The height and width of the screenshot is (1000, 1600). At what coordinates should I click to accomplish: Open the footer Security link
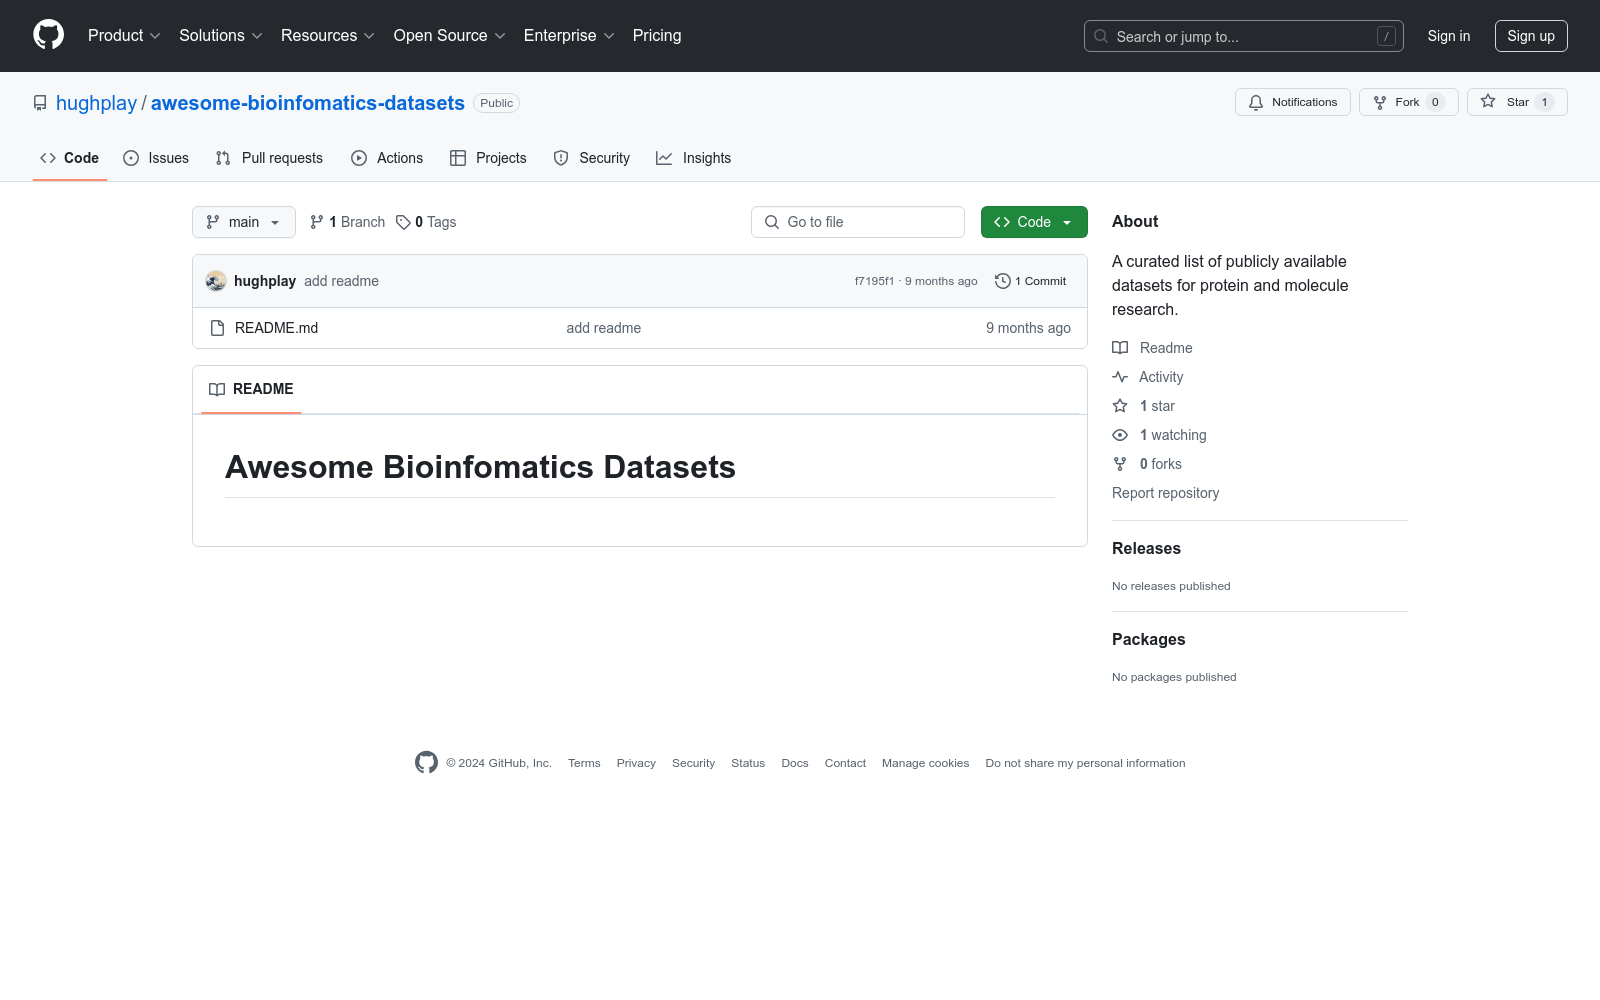693,763
